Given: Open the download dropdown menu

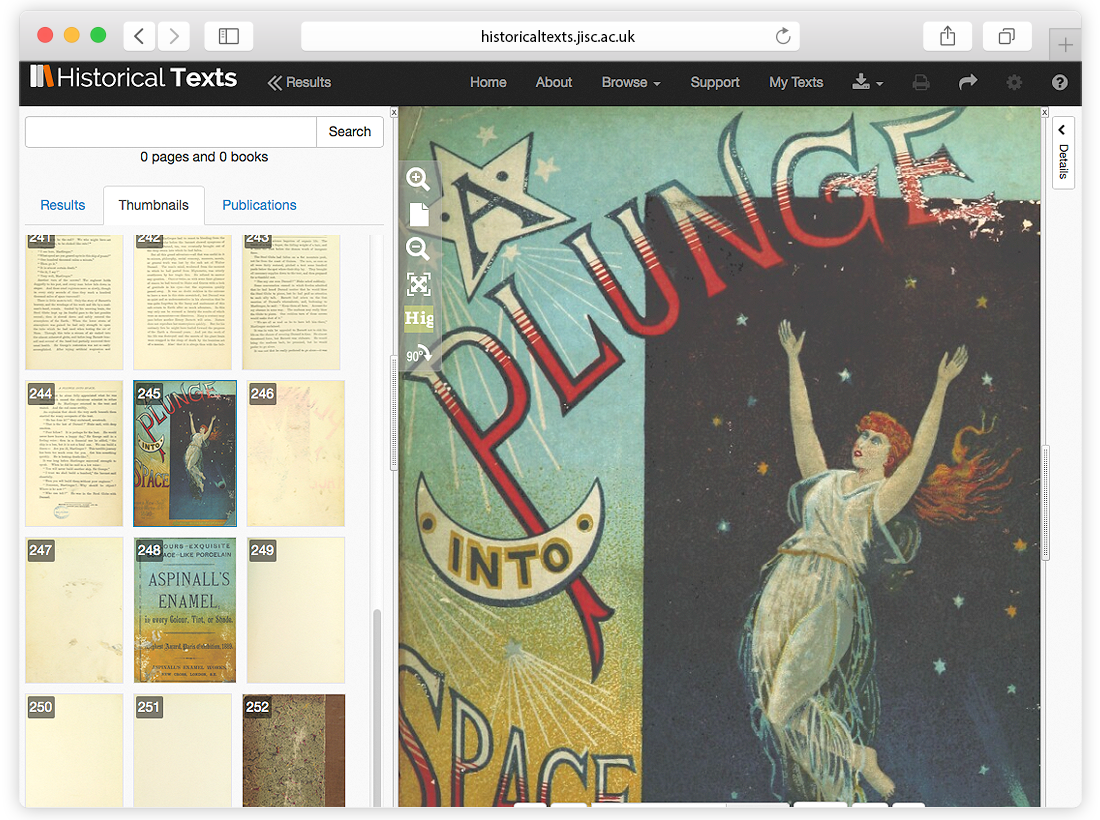Looking at the screenshot, I should tap(867, 82).
